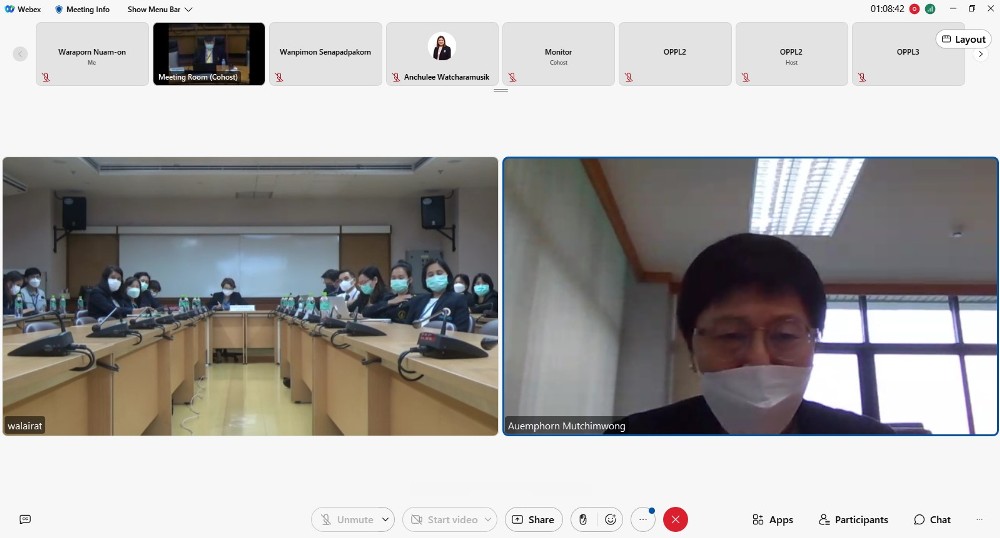This screenshot has height=538, width=1000.
Task: Click the red recording indicator icon
Action: 914,9
